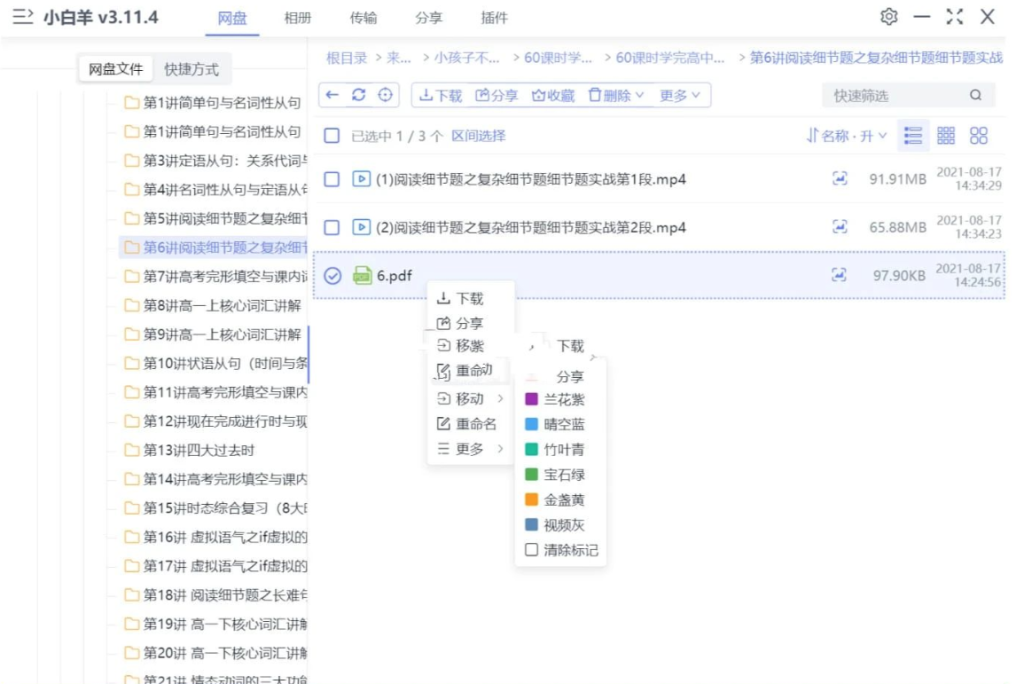Switch to the 网盘 top tab

click(232, 18)
